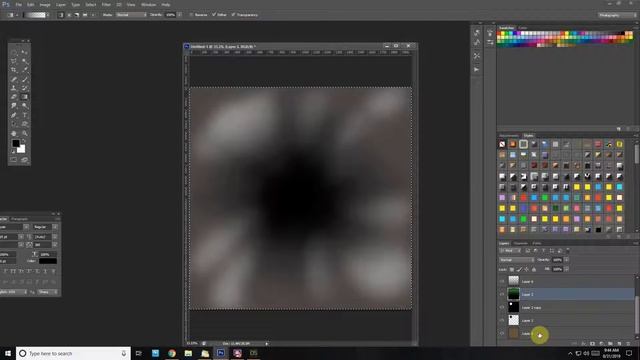640x360 pixels.
Task: Open gradient Mode dropdown
Action: point(131,15)
